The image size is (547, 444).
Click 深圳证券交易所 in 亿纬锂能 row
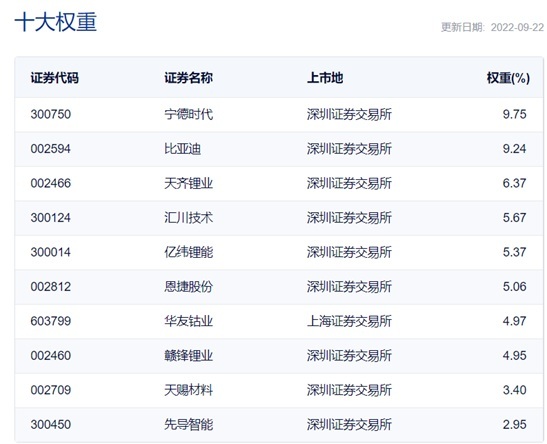click(349, 252)
